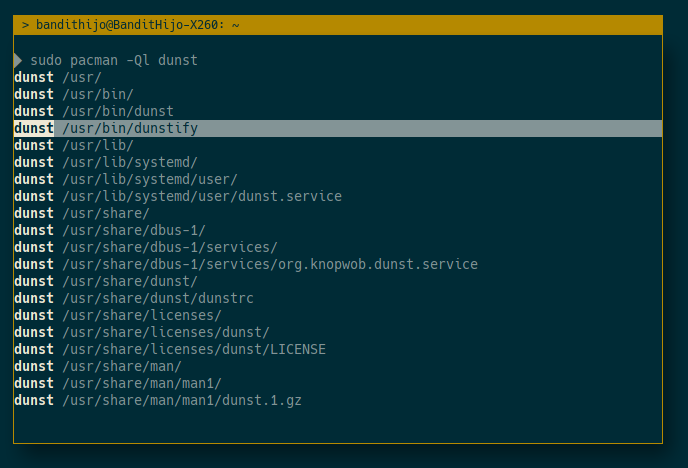Click the /usr/share/dbus-1/ directory line
The height and width of the screenshot is (468, 688).
pos(133,230)
